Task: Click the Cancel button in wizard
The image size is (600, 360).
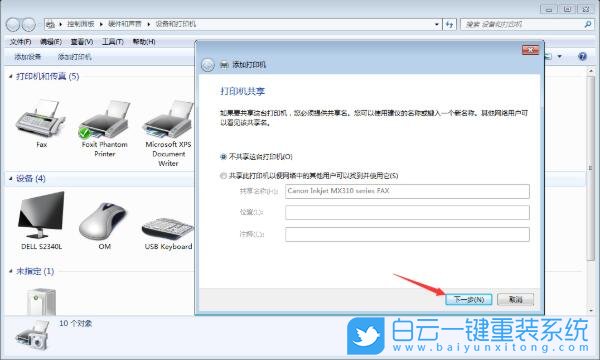Action: pyautogui.click(x=515, y=300)
